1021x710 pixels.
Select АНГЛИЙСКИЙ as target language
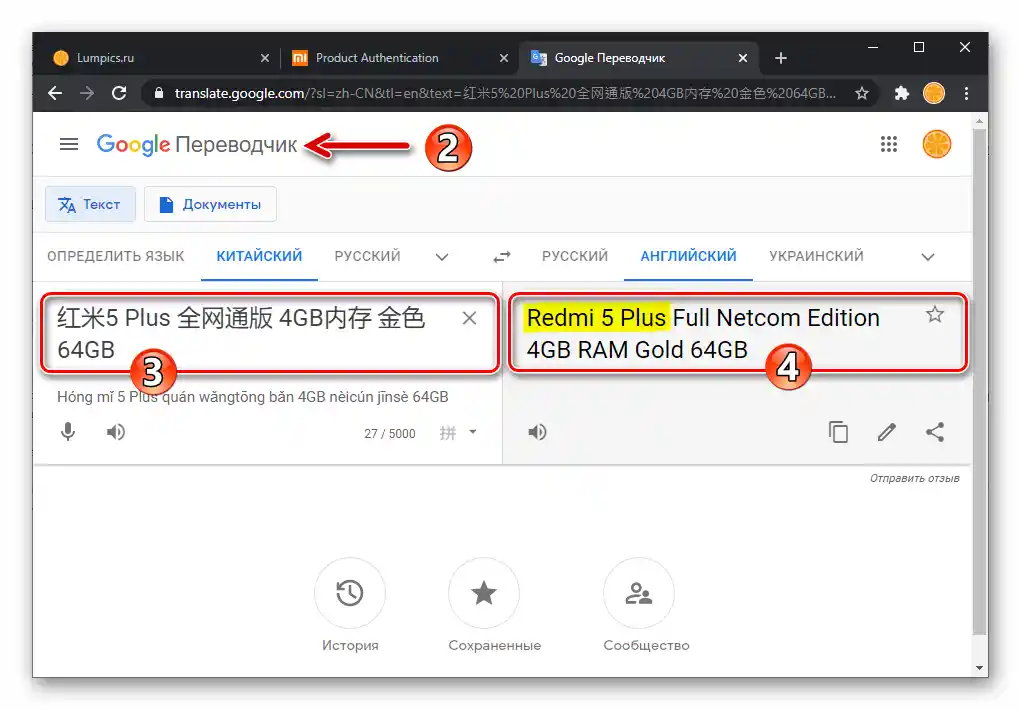688,256
